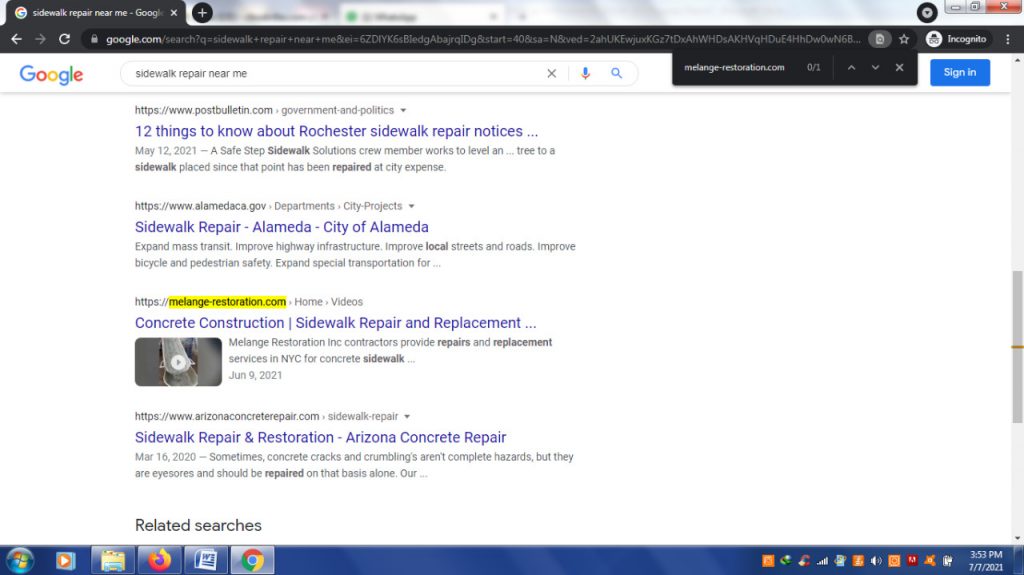Viewport: 1024px width, 575px height.
Task: Open Concrete Construction Sidewalk Repair link
Action: 335,323
